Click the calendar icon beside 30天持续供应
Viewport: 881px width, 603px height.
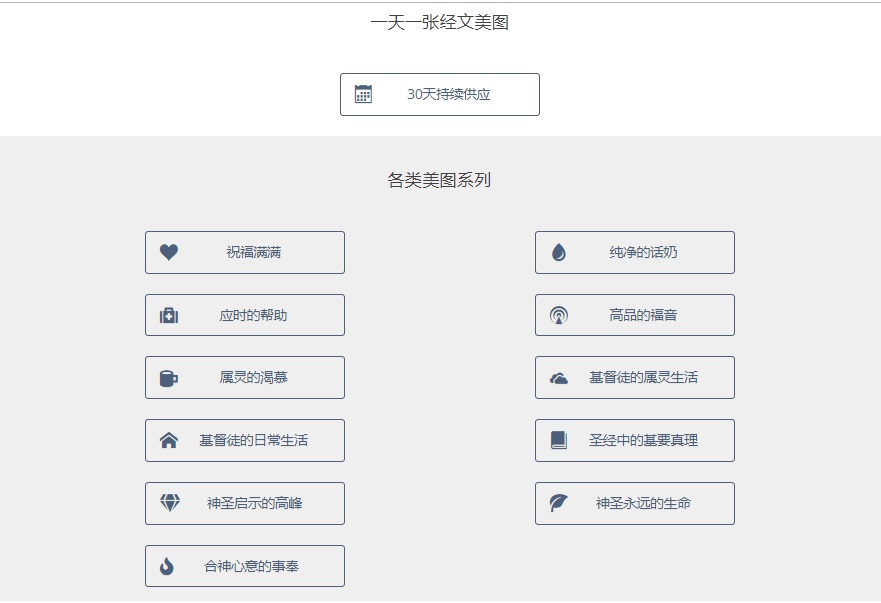(x=363, y=94)
